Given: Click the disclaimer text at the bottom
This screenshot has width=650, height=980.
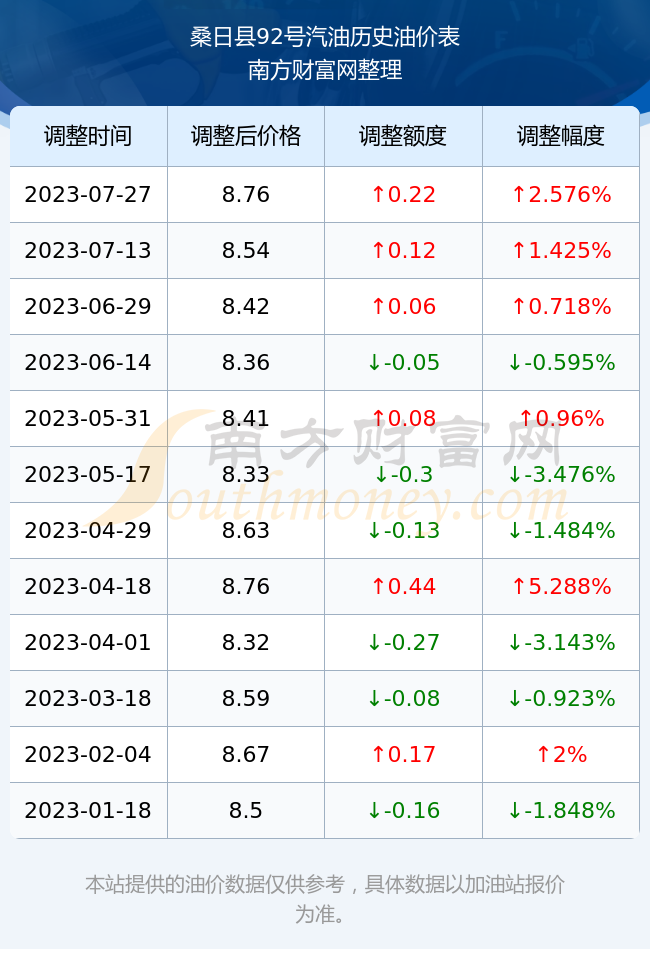Looking at the screenshot, I should [325, 899].
